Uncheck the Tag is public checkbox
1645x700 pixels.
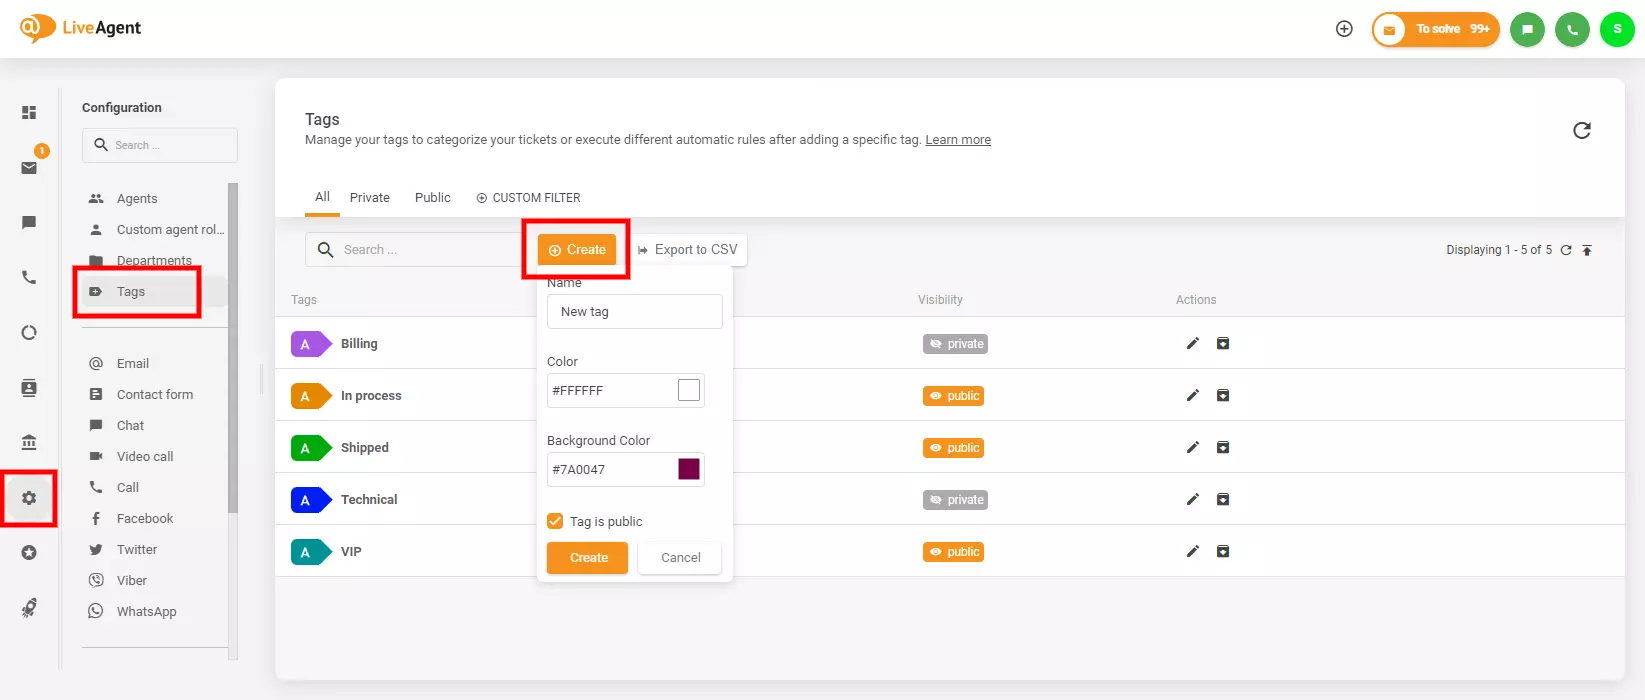[555, 521]
